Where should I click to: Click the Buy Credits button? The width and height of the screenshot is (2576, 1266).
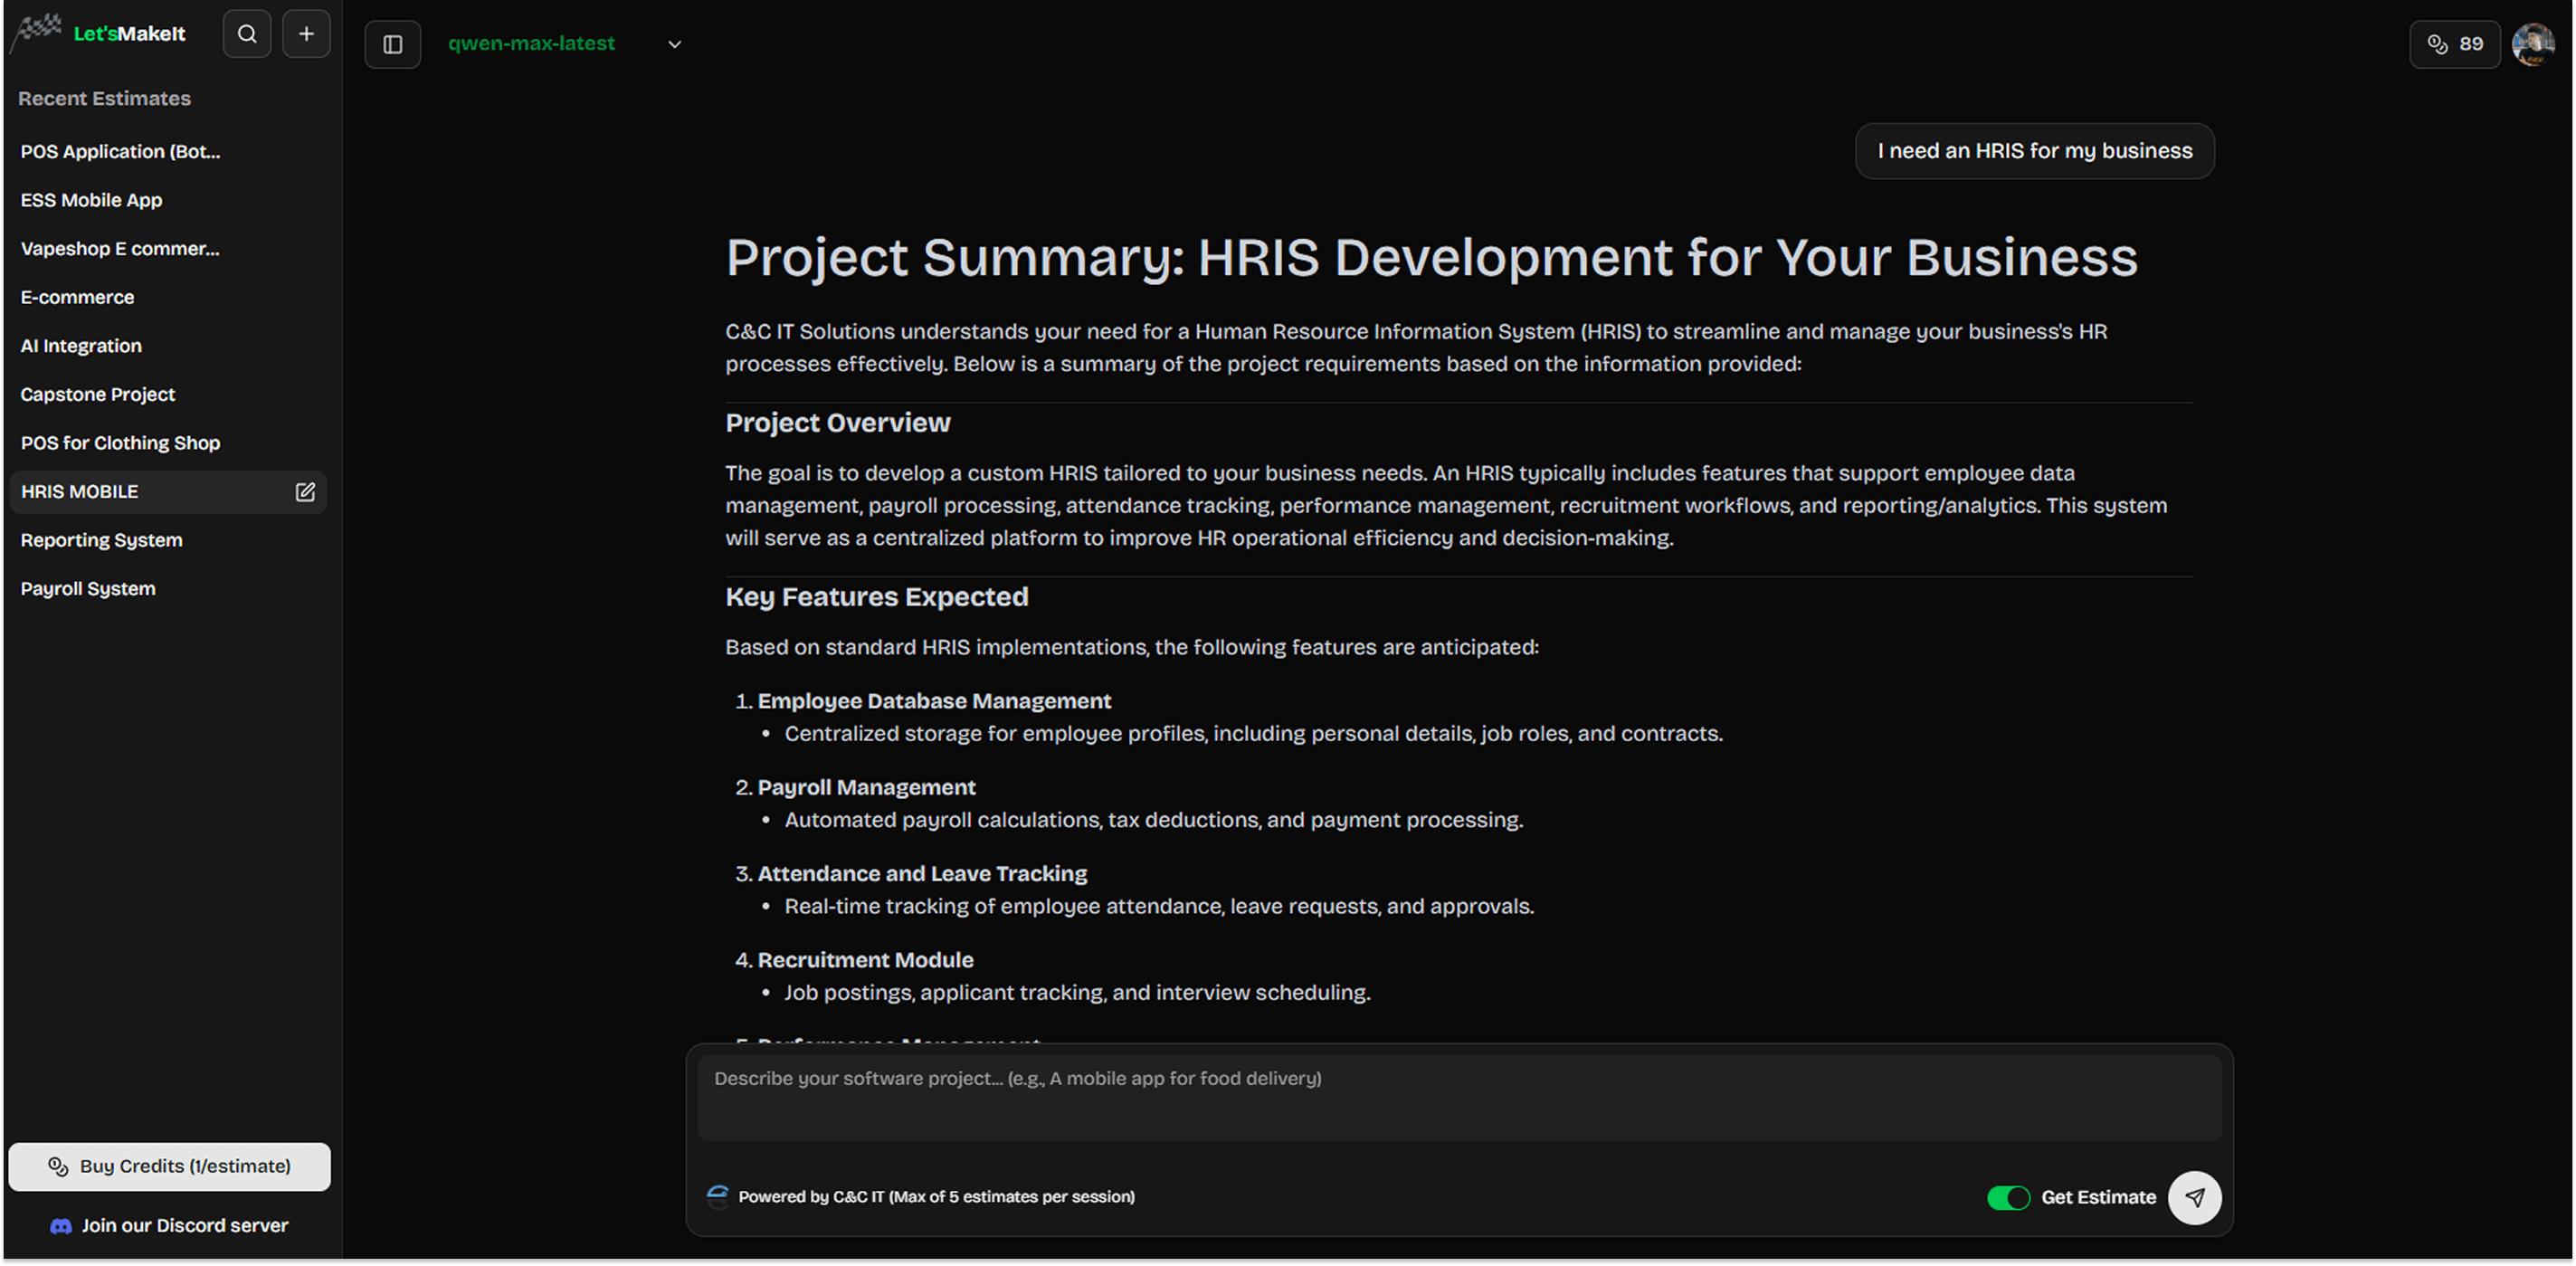point(169,1166)
